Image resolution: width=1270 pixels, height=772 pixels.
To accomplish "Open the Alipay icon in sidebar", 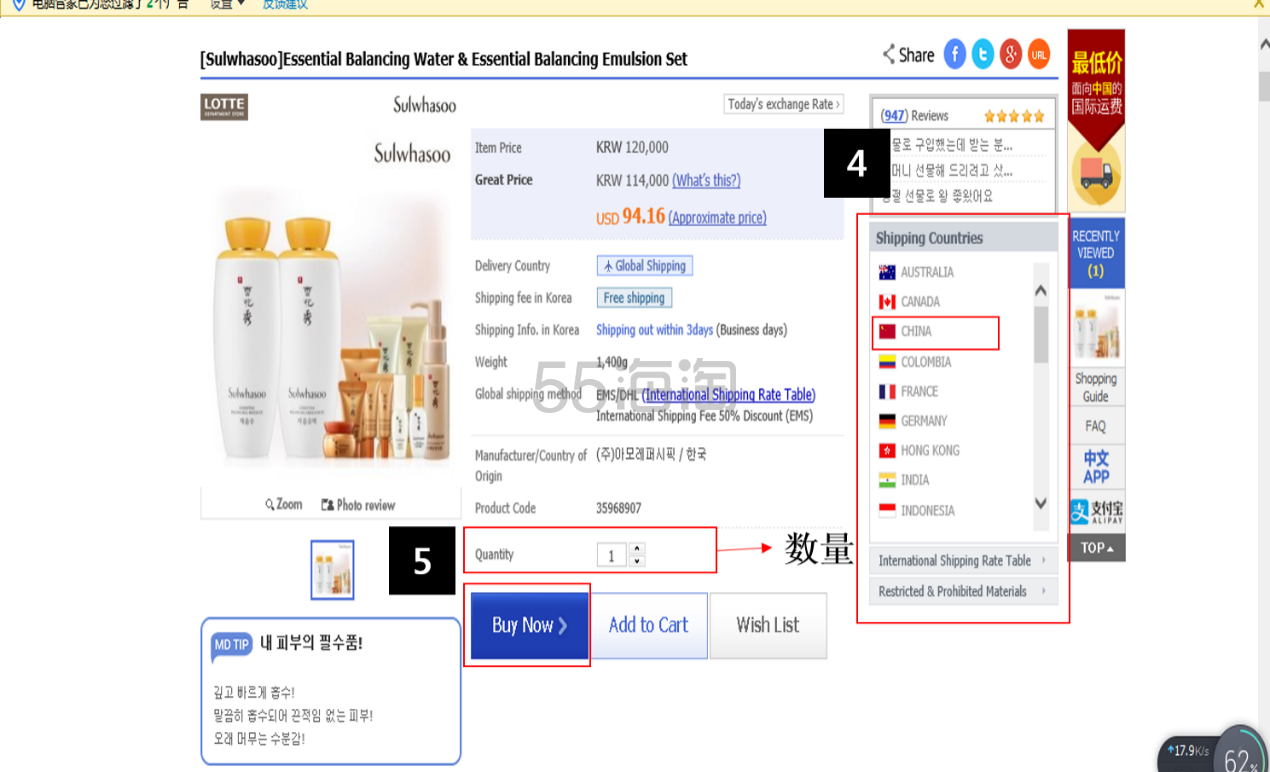I will (x=1096, y=512).
